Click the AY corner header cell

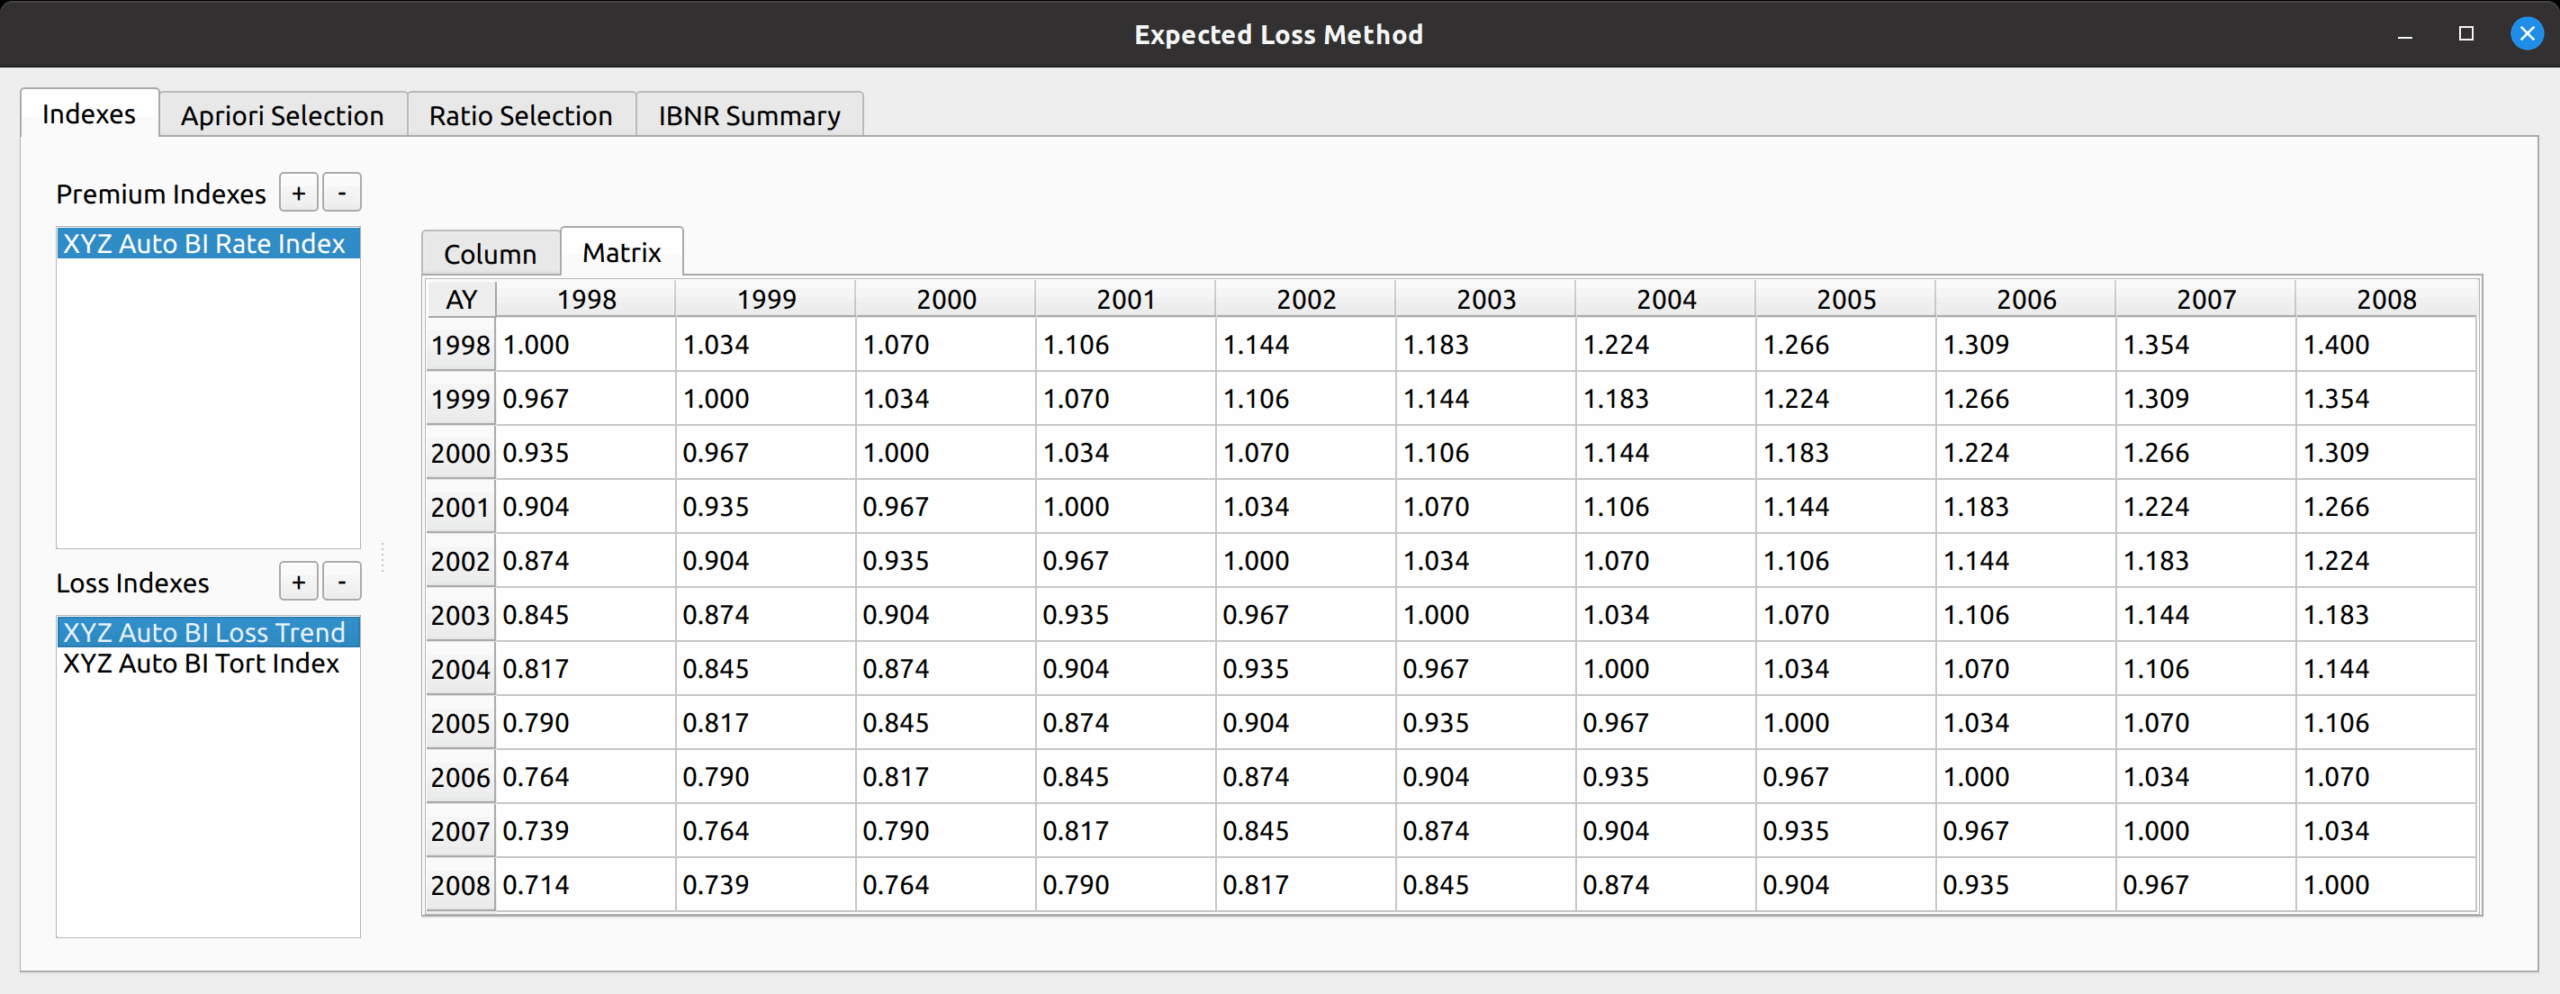(x=461, y=299)
